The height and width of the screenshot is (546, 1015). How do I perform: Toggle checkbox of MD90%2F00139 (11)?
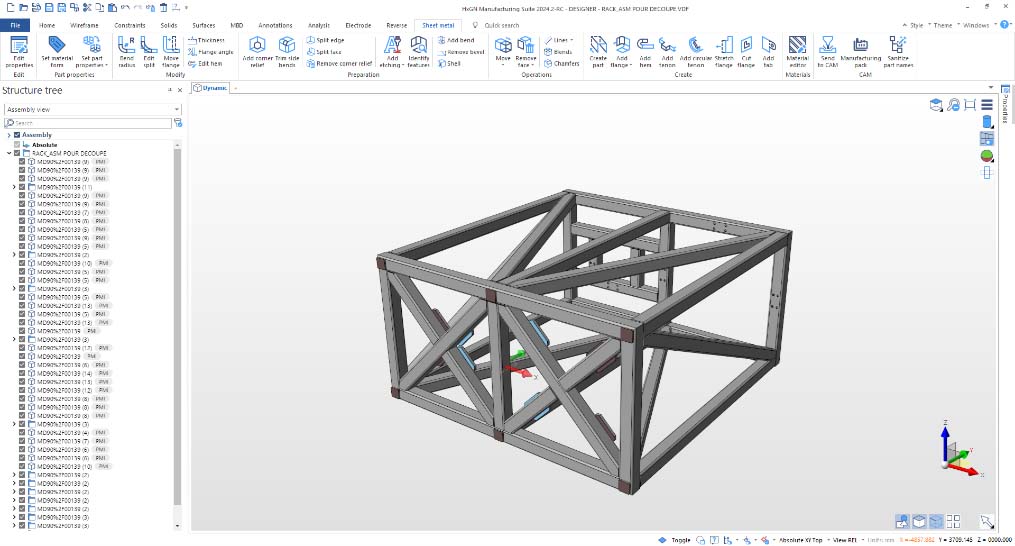[x=22, y=187]
